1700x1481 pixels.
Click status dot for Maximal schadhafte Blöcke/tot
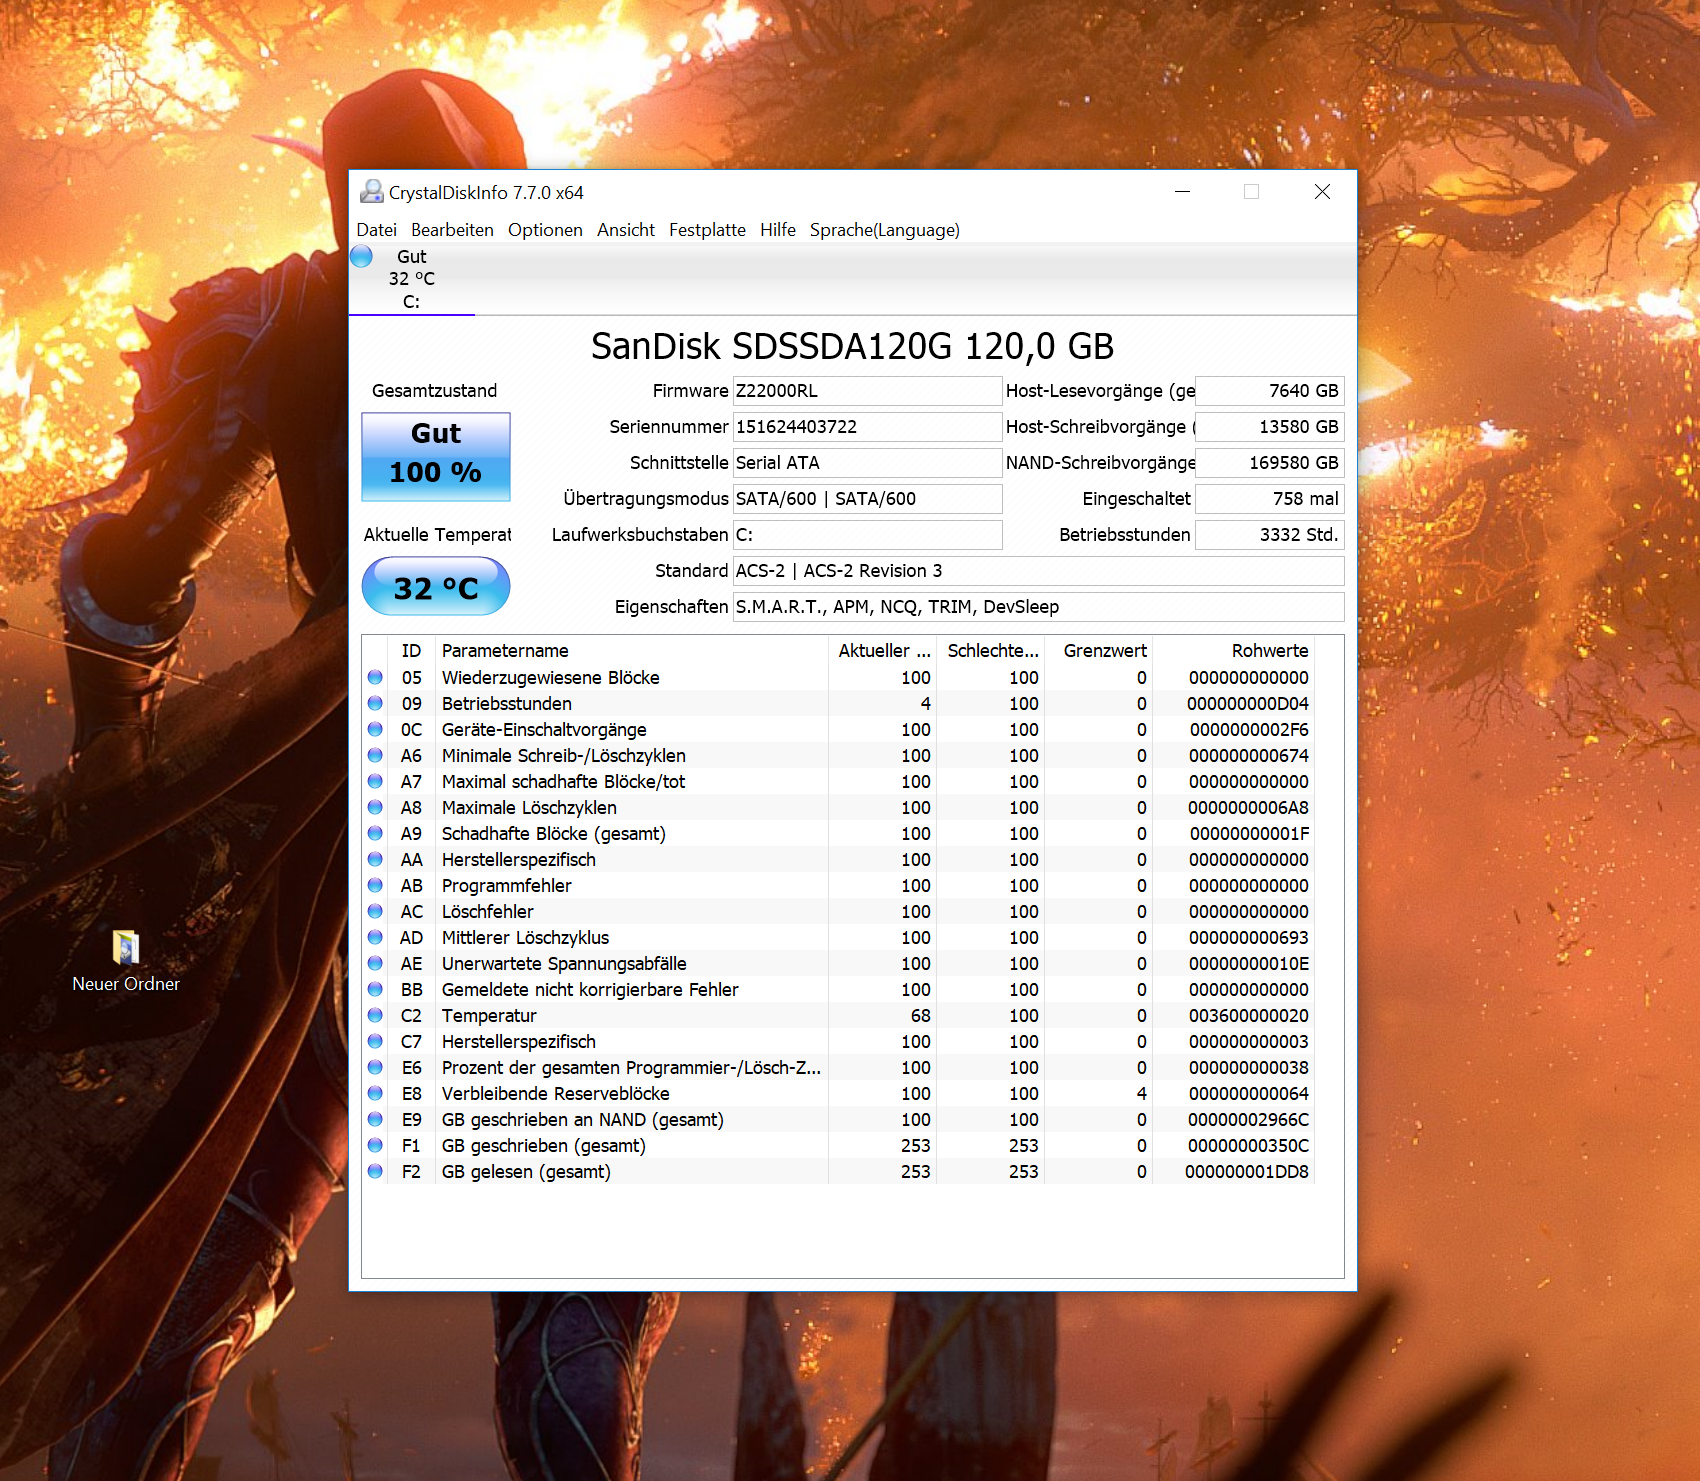[x=375, y=781]
